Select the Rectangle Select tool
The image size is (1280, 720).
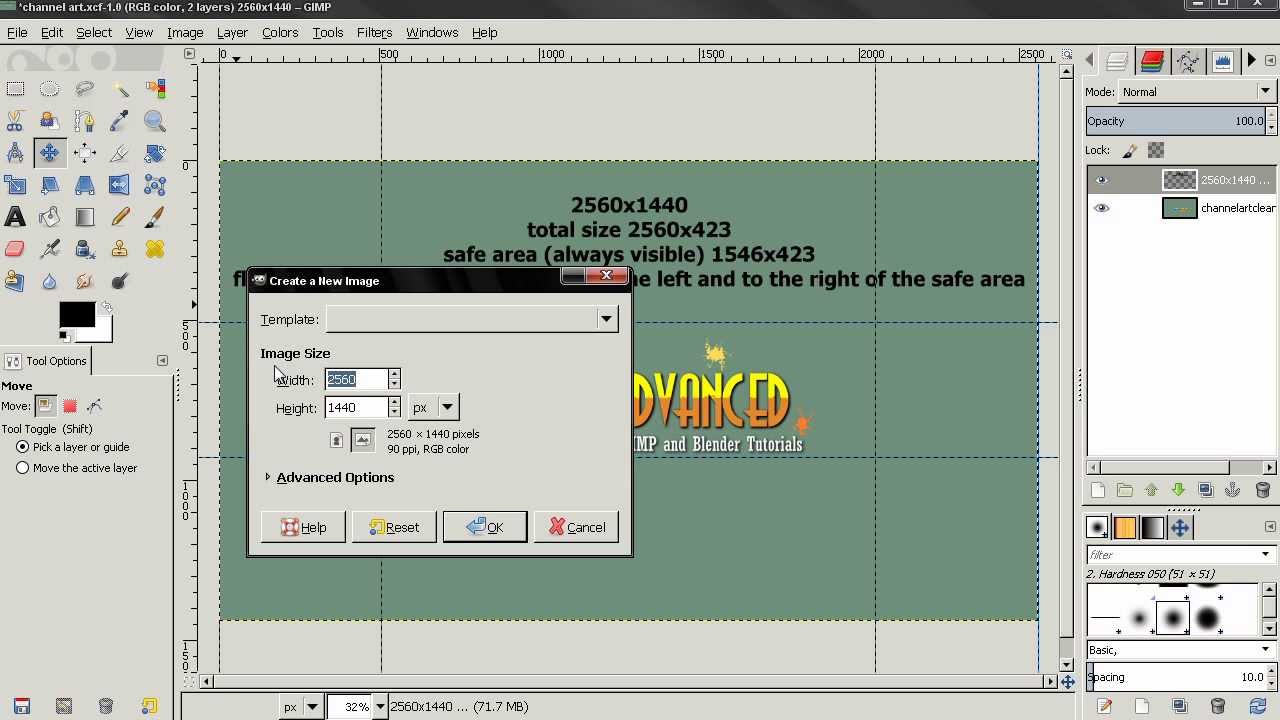[x=15, y=89]
